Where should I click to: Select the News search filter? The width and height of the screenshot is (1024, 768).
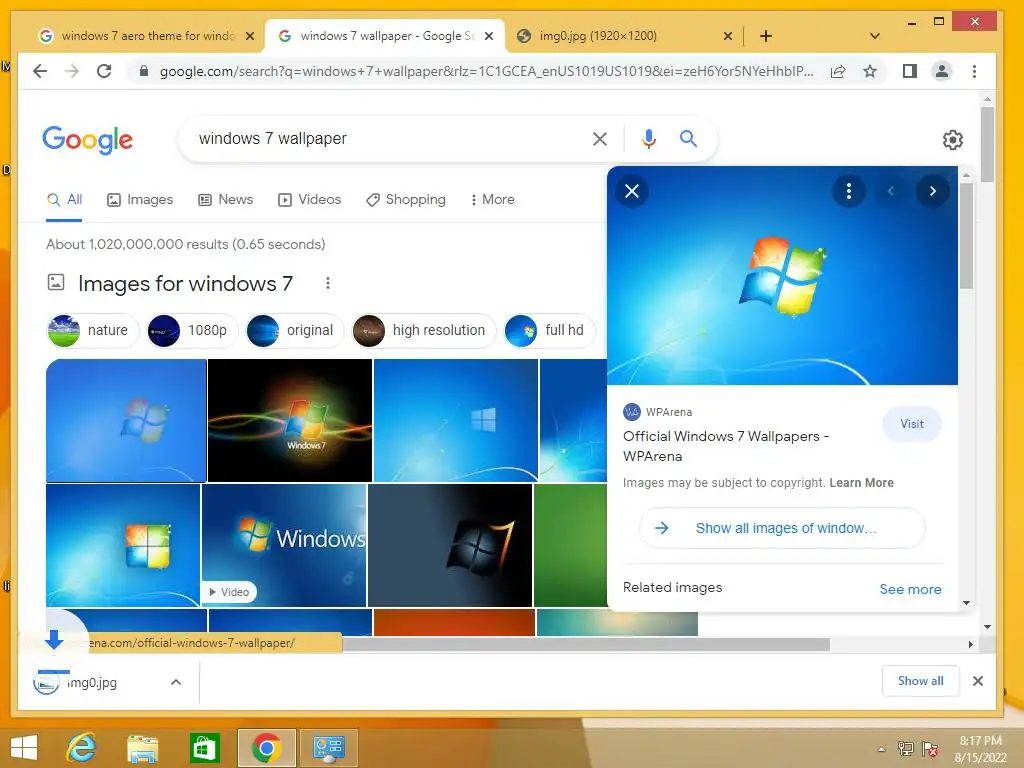pyautogui.click(x=225, y=200)
